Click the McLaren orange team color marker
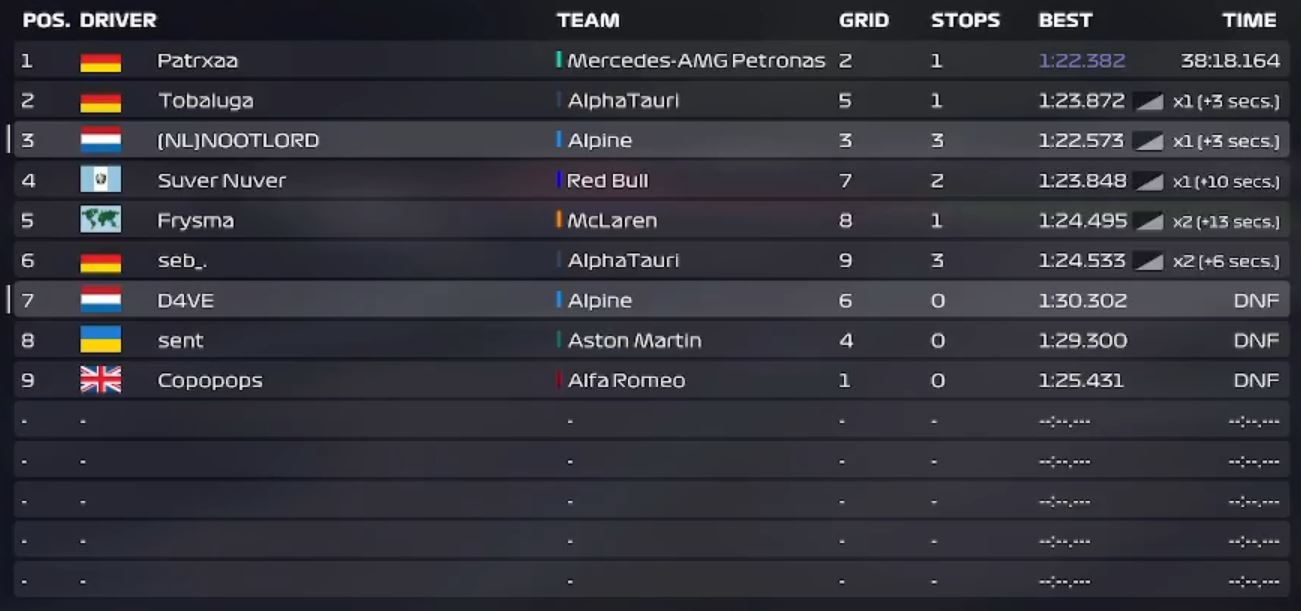Viewport: 1301px width, 611px height. (559, 220)
